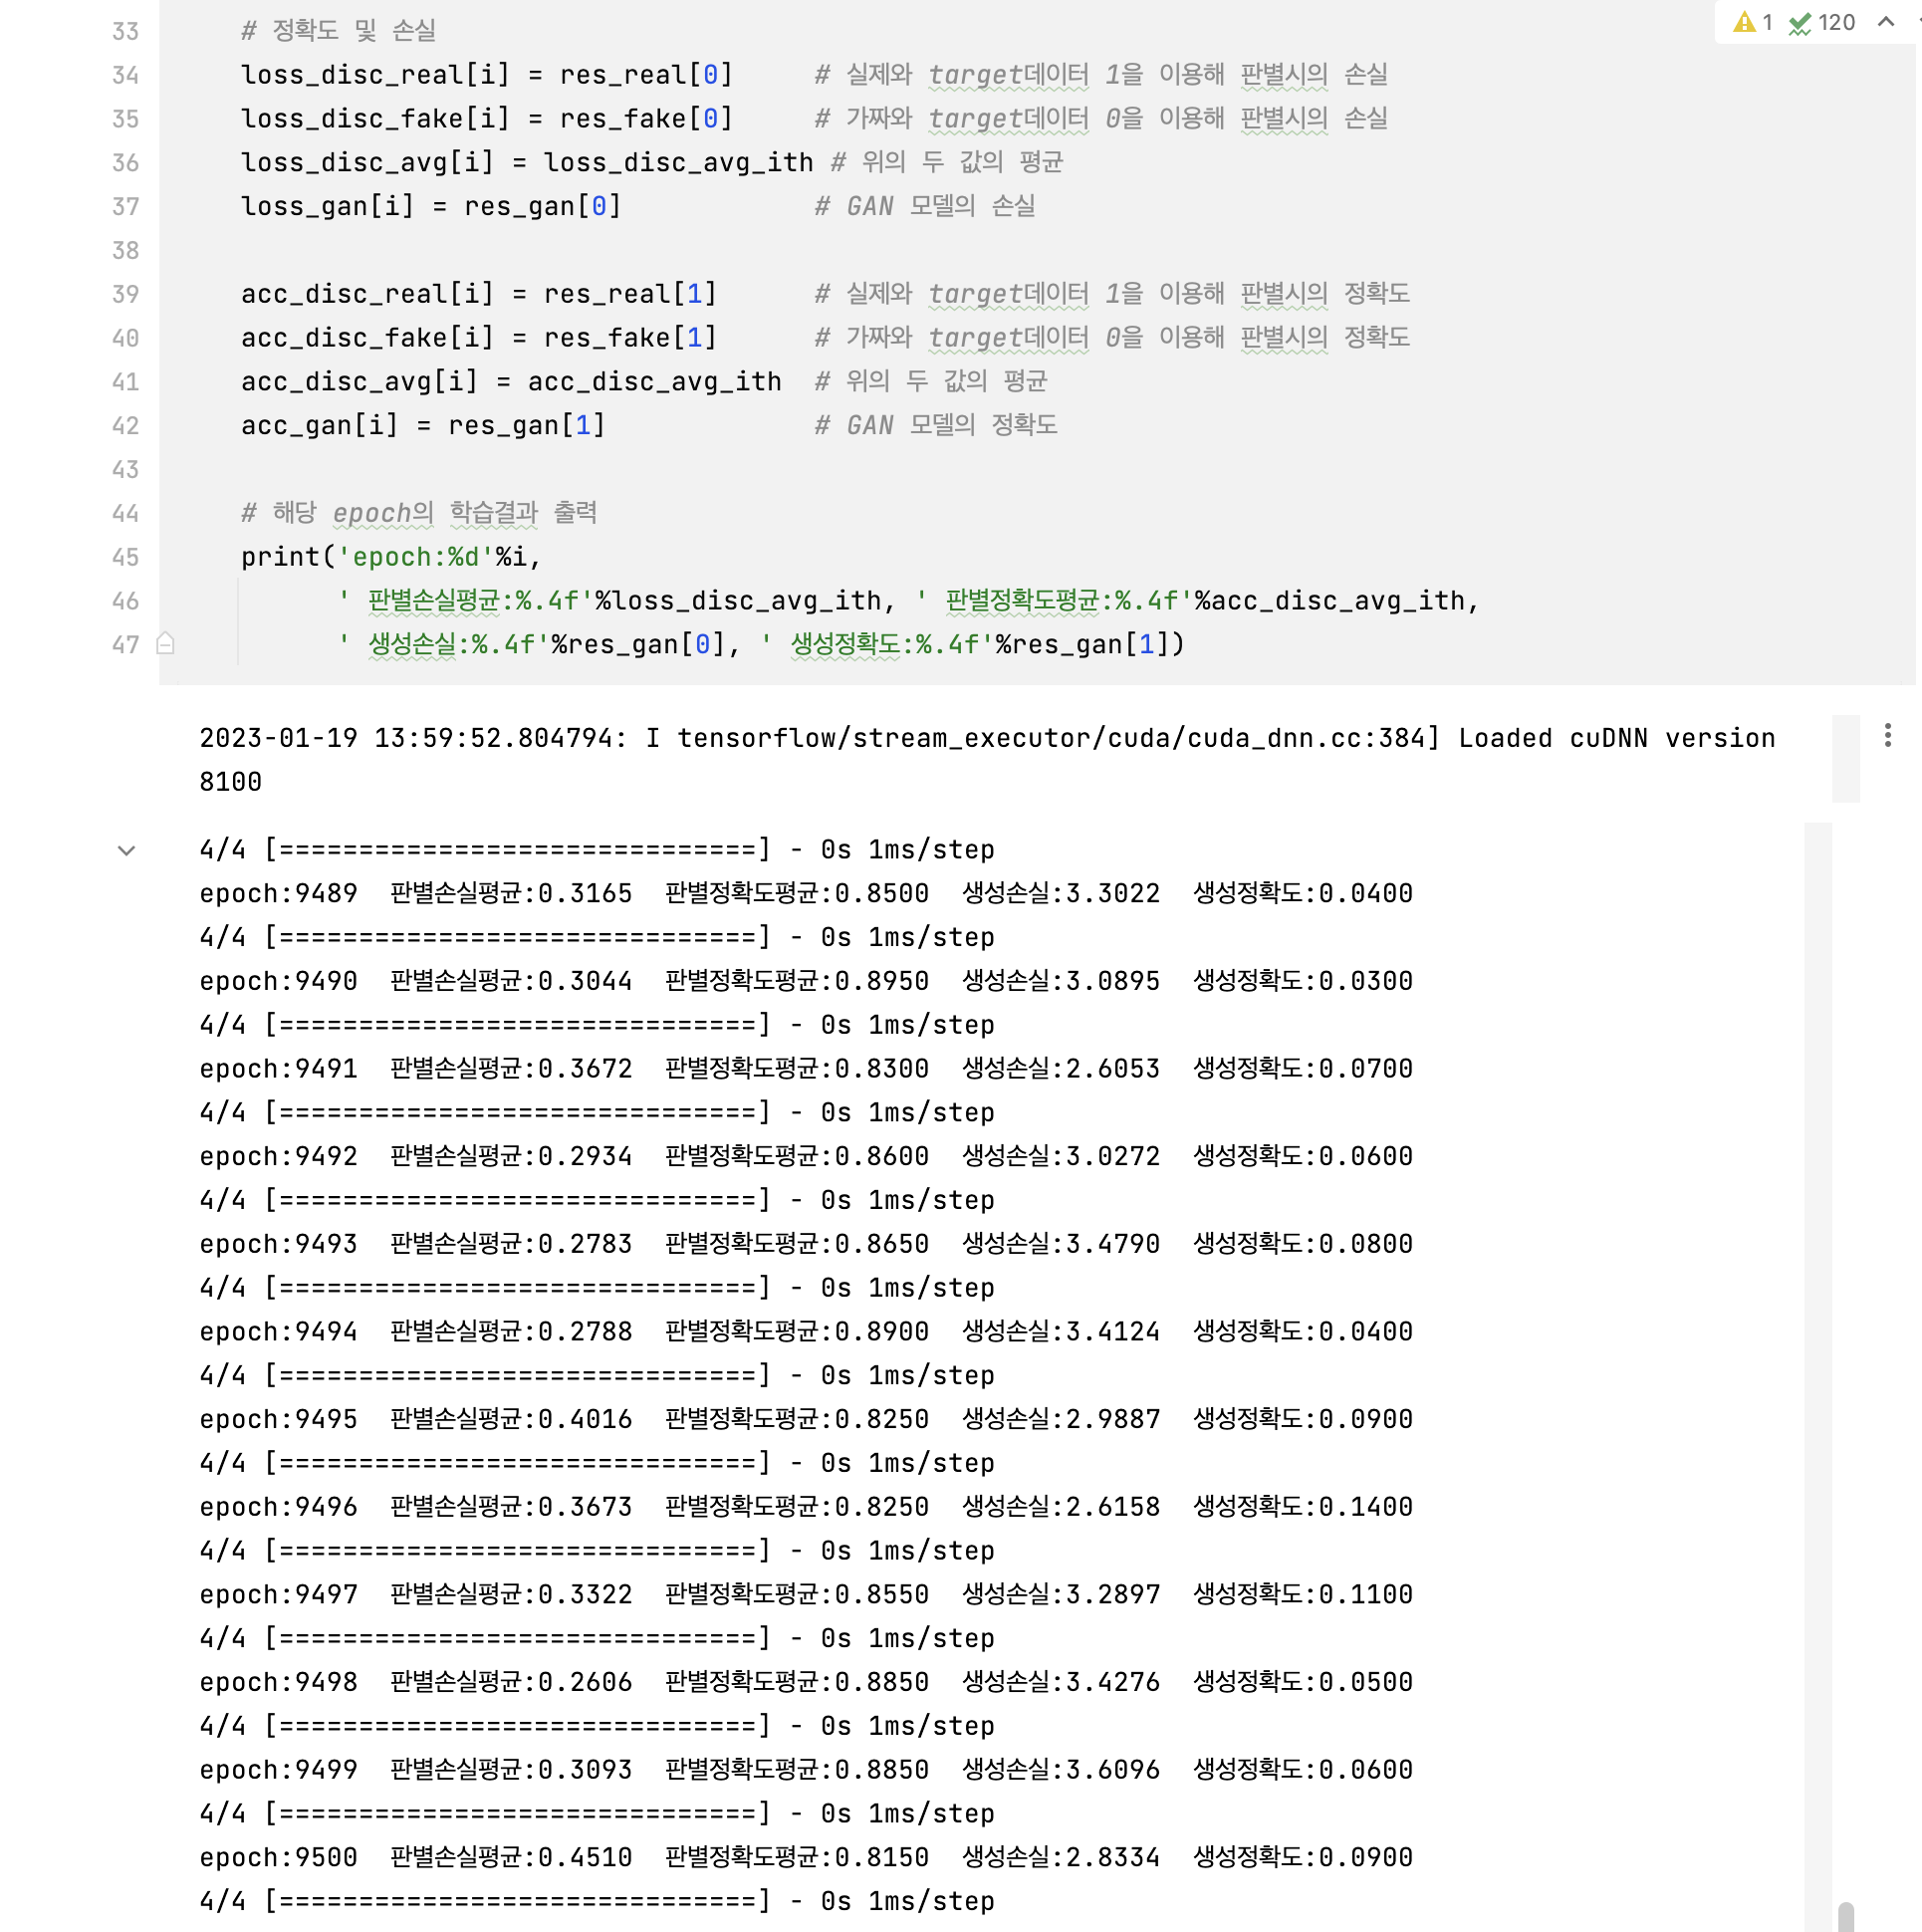Click the fold marker beside line 47

pyautogui.click(x=166, y=645)
